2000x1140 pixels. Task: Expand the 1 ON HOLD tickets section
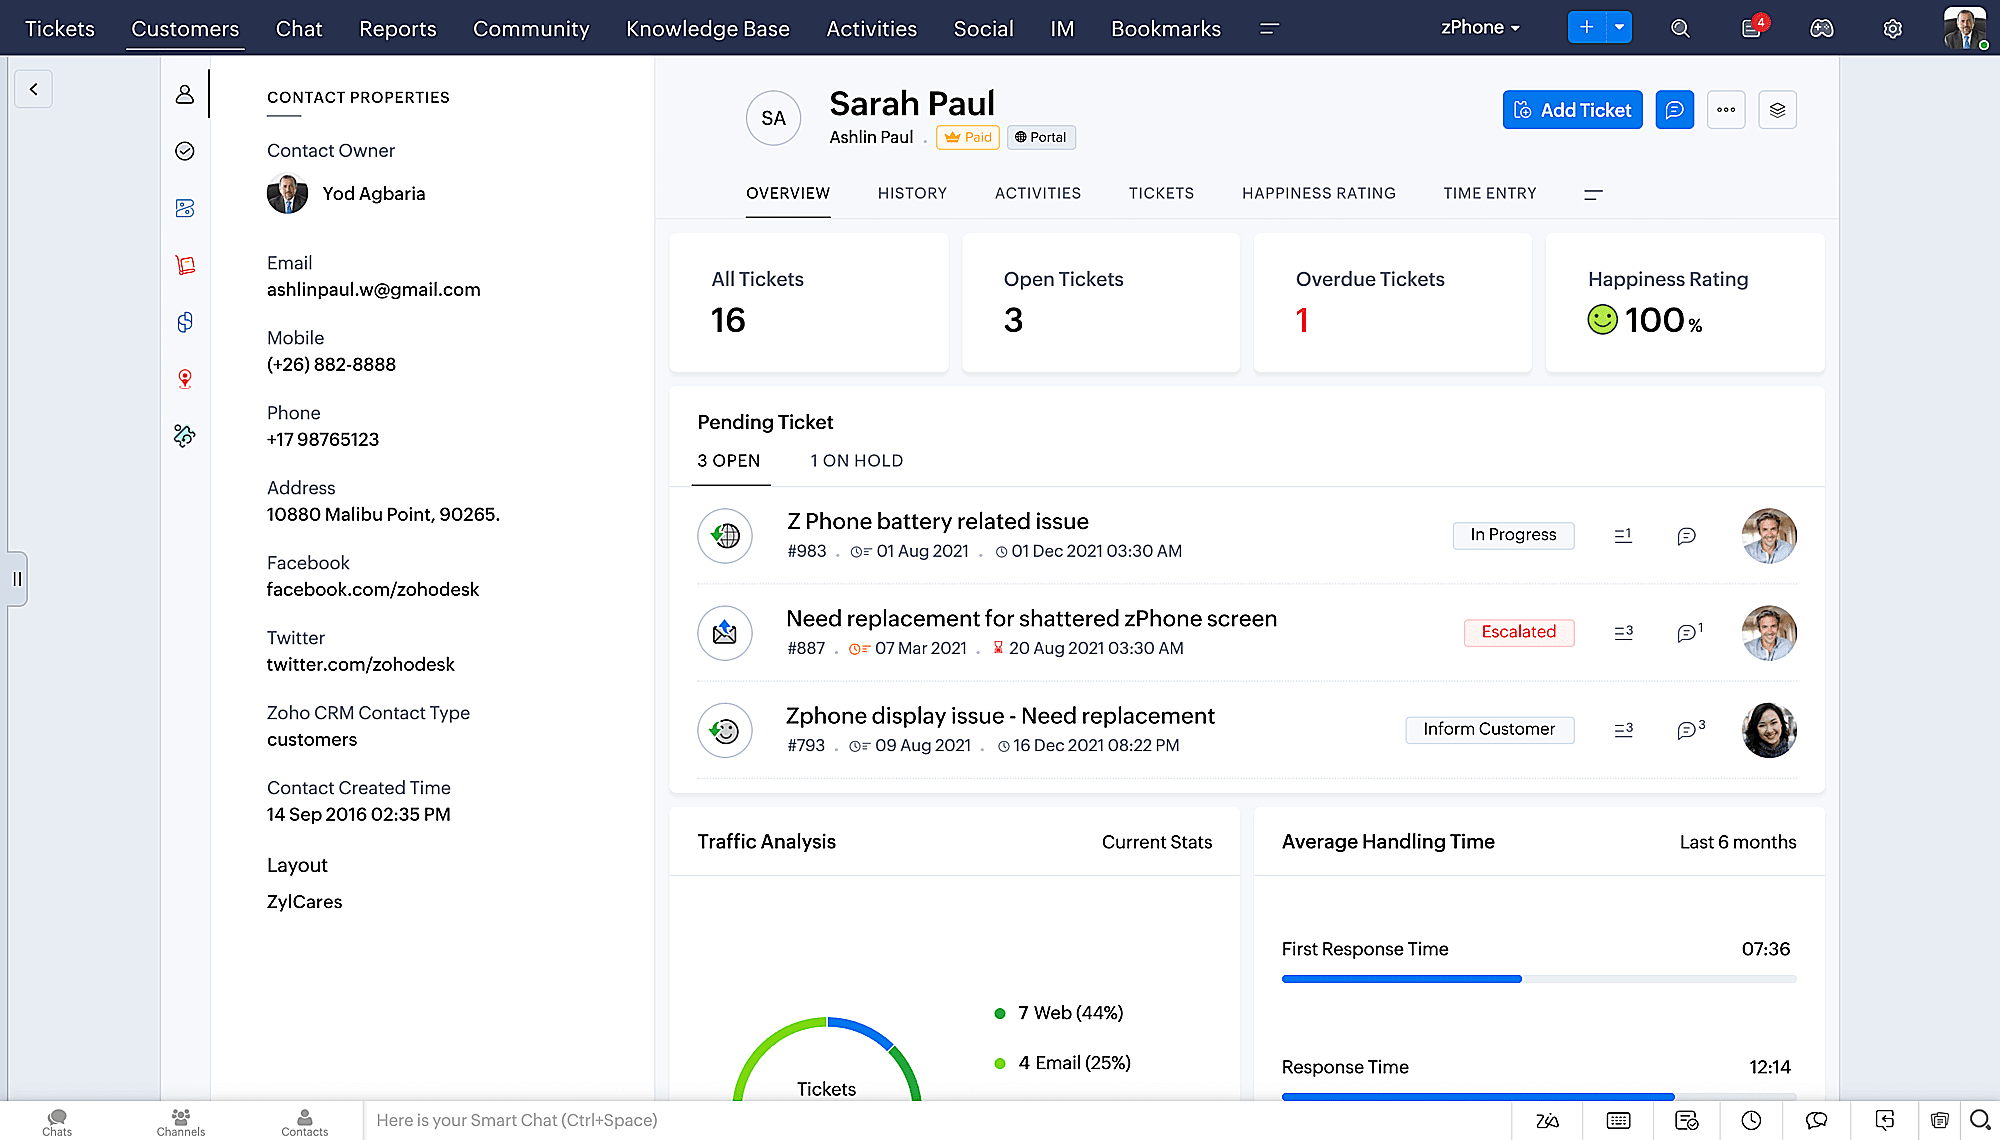(x=856, y=460)
